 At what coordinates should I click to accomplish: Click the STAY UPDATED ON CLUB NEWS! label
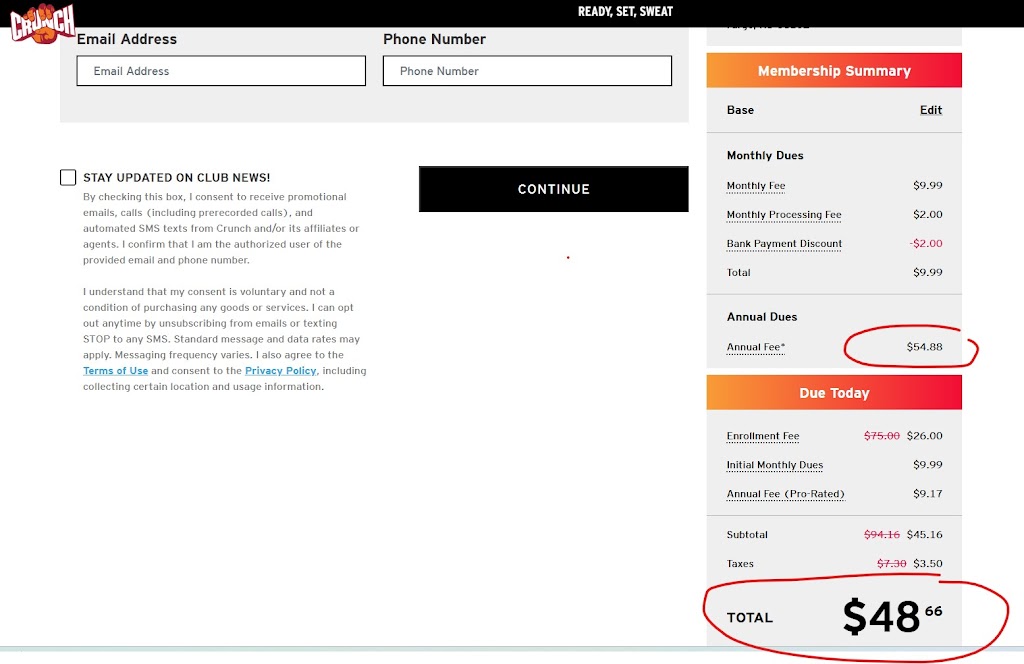(x=176, y=178)
